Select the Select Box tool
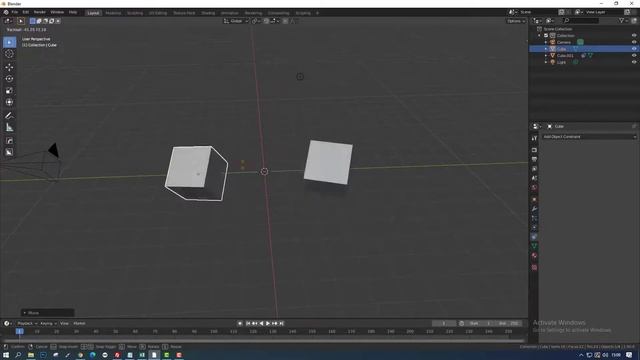 9,42
